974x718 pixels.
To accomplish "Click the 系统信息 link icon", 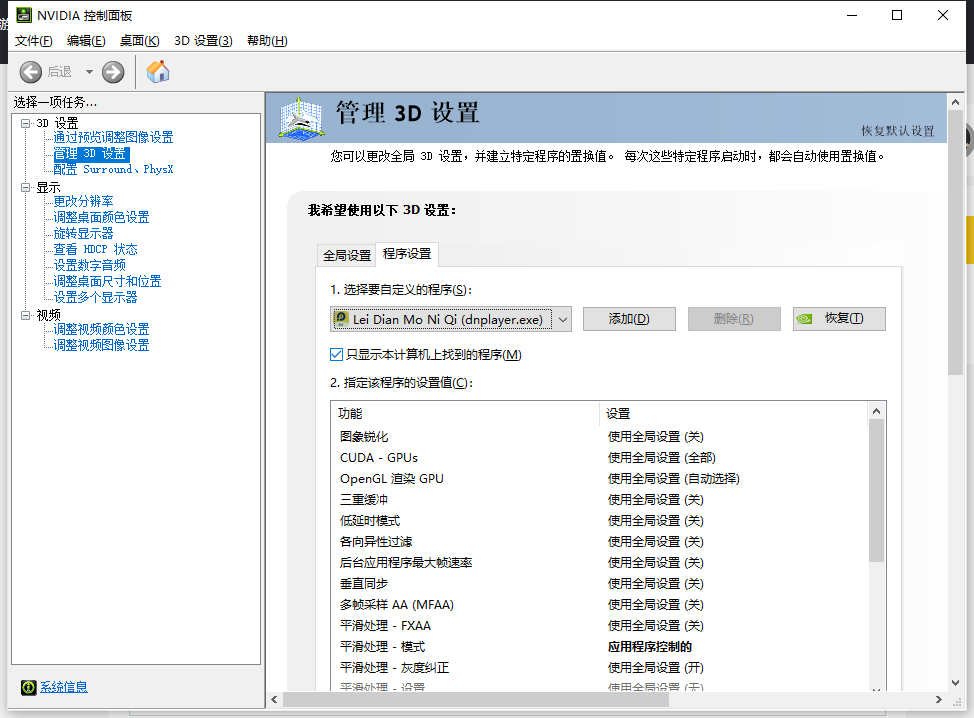I will [x=30, y=687].
